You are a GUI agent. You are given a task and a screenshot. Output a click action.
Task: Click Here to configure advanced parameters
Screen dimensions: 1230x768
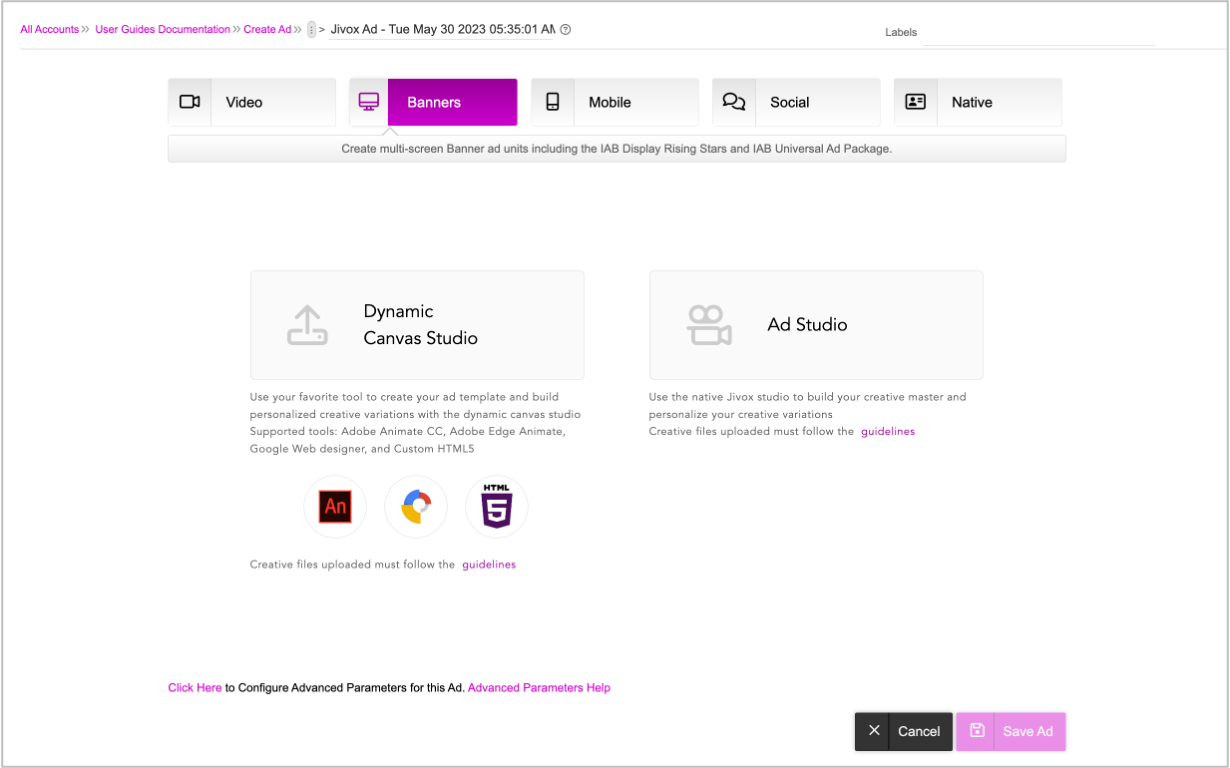pos(195,688)
